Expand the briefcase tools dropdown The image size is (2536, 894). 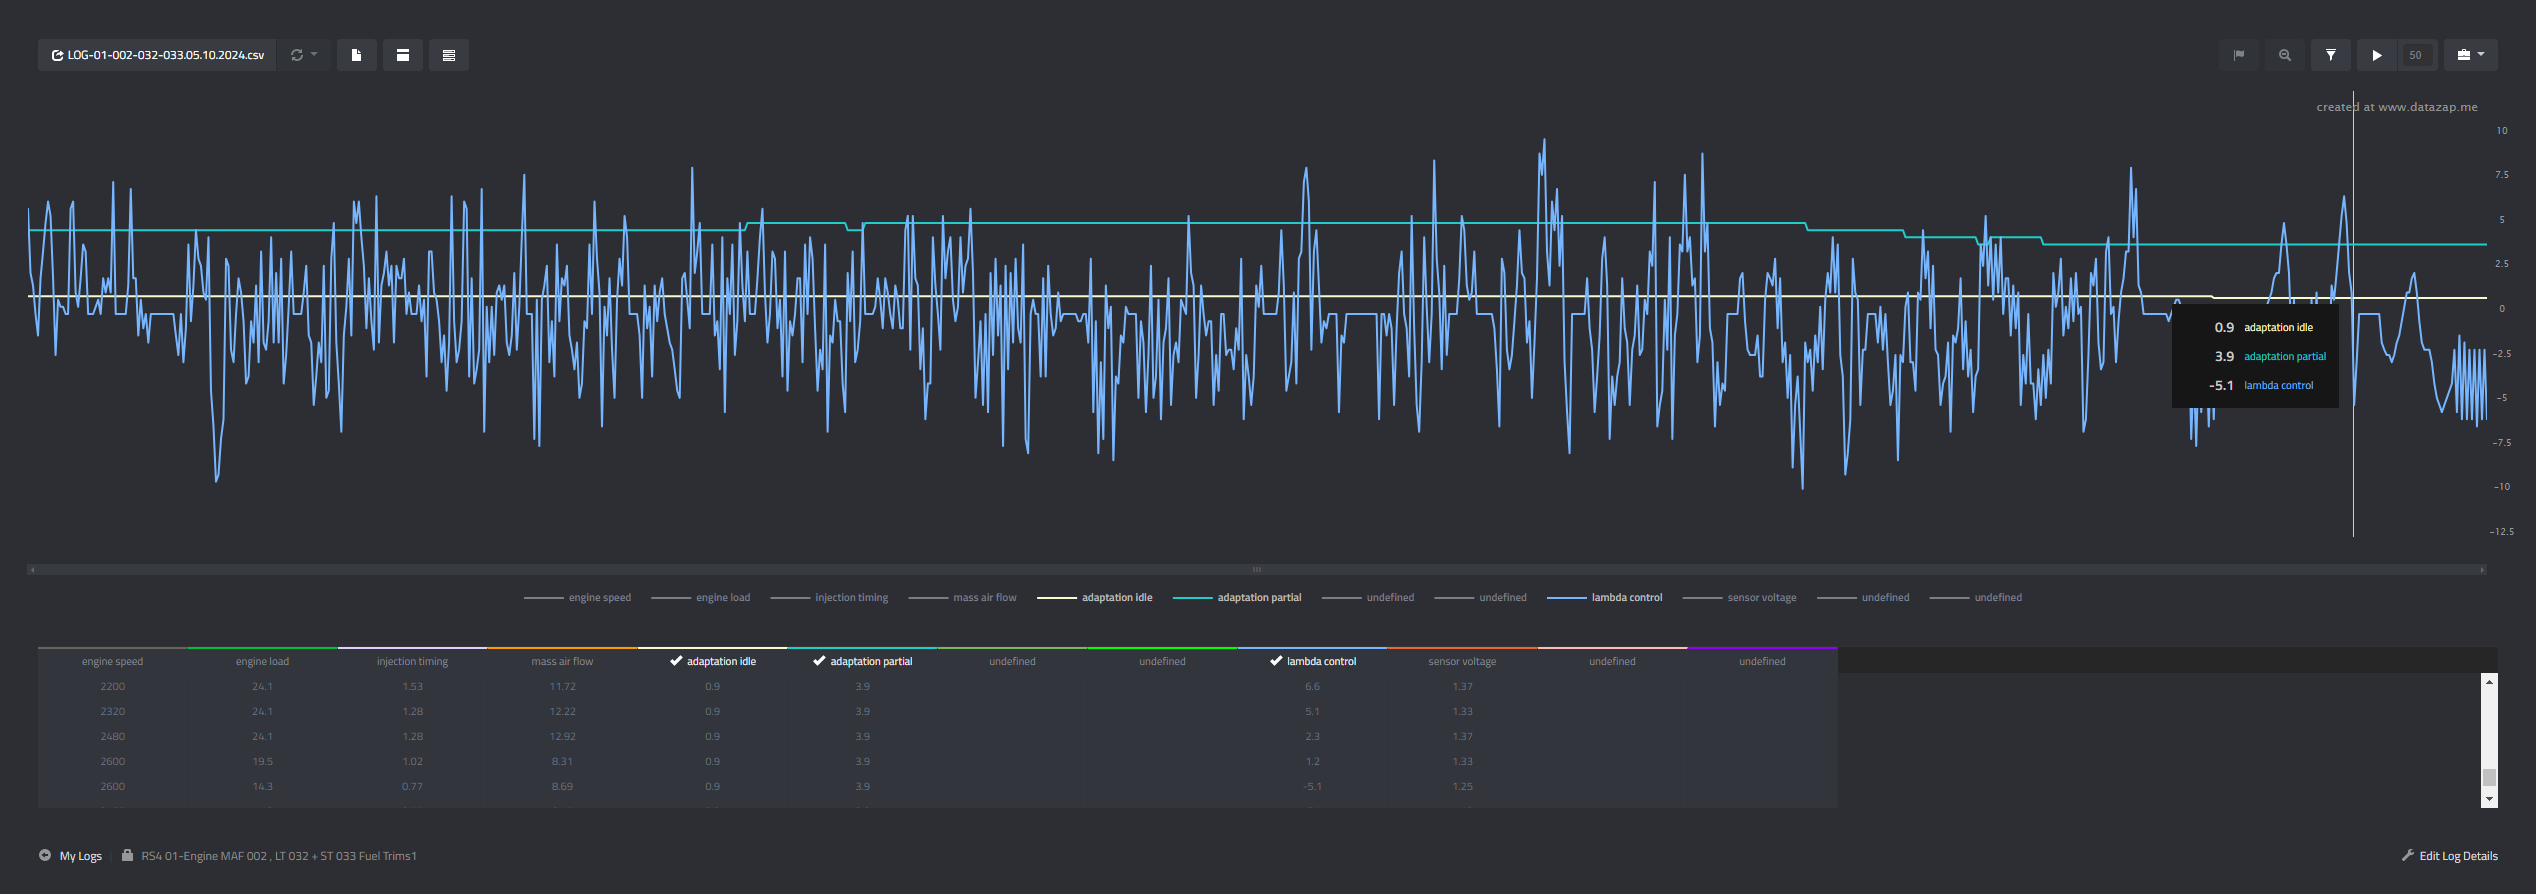[x=2470, y=55]
